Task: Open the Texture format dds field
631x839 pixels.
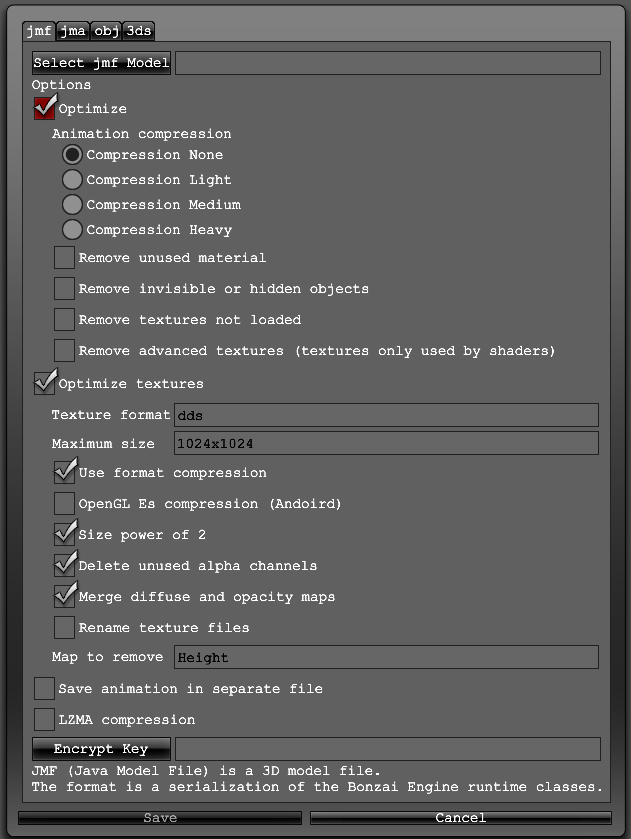Action: click(x=386, y=415)
